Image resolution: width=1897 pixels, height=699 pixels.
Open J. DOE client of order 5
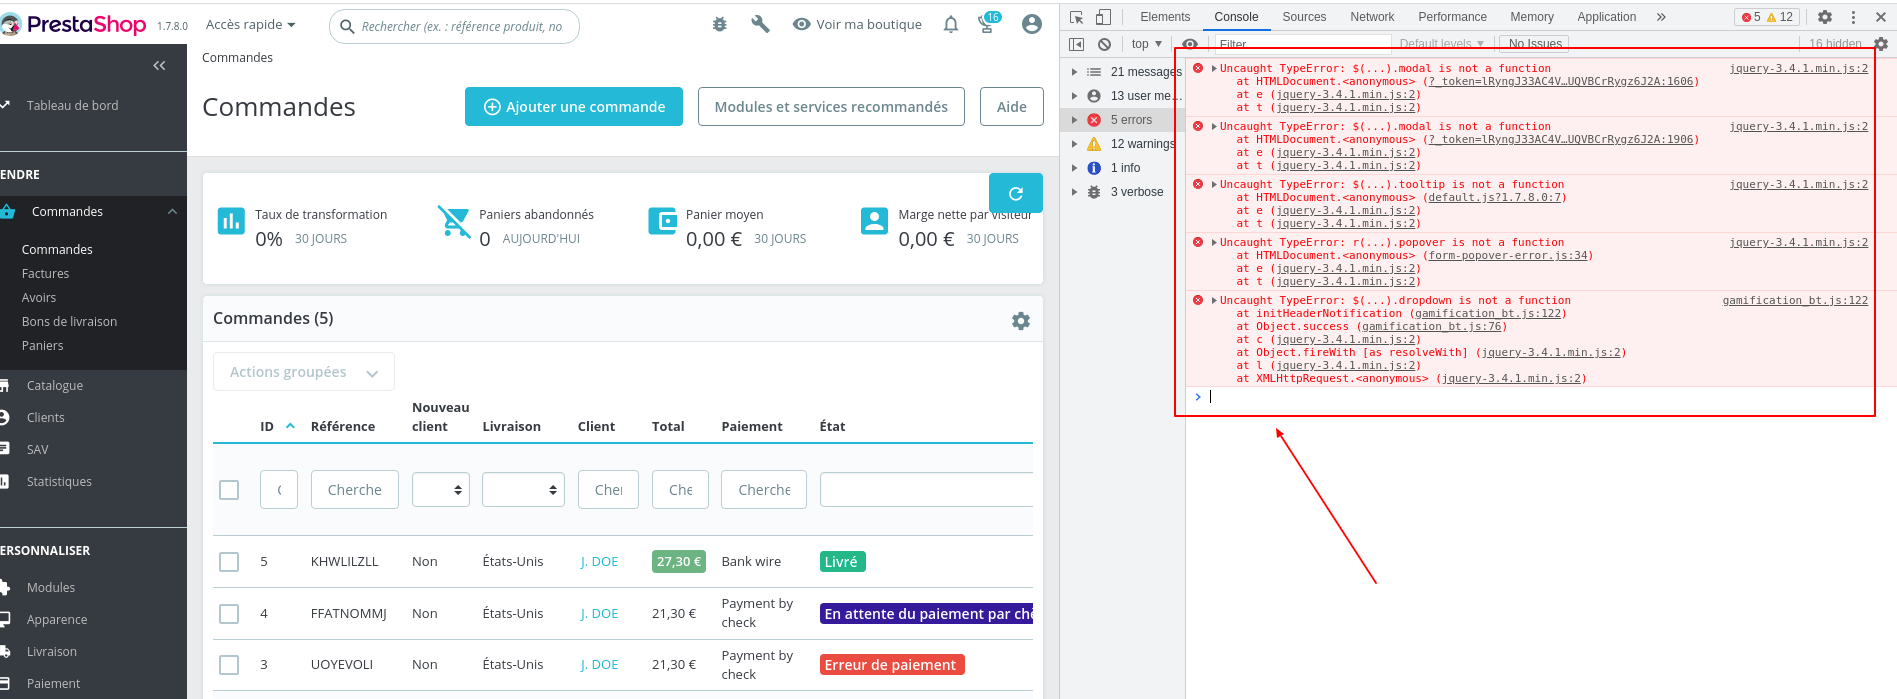[600, 562]
